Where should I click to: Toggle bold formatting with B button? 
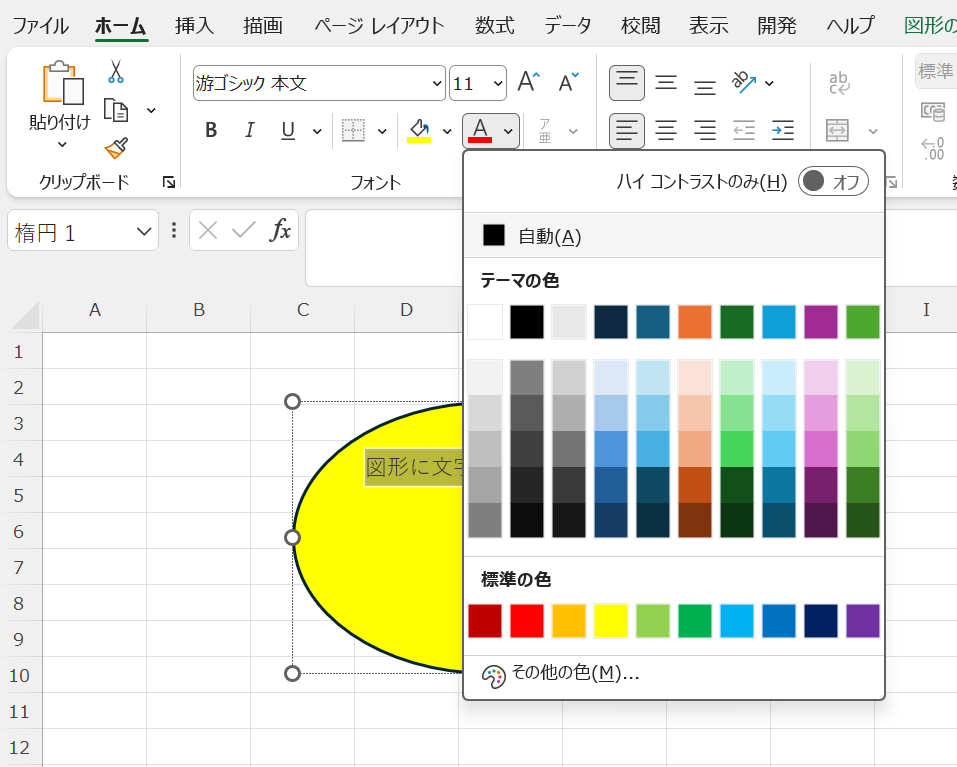click(211, 131)
